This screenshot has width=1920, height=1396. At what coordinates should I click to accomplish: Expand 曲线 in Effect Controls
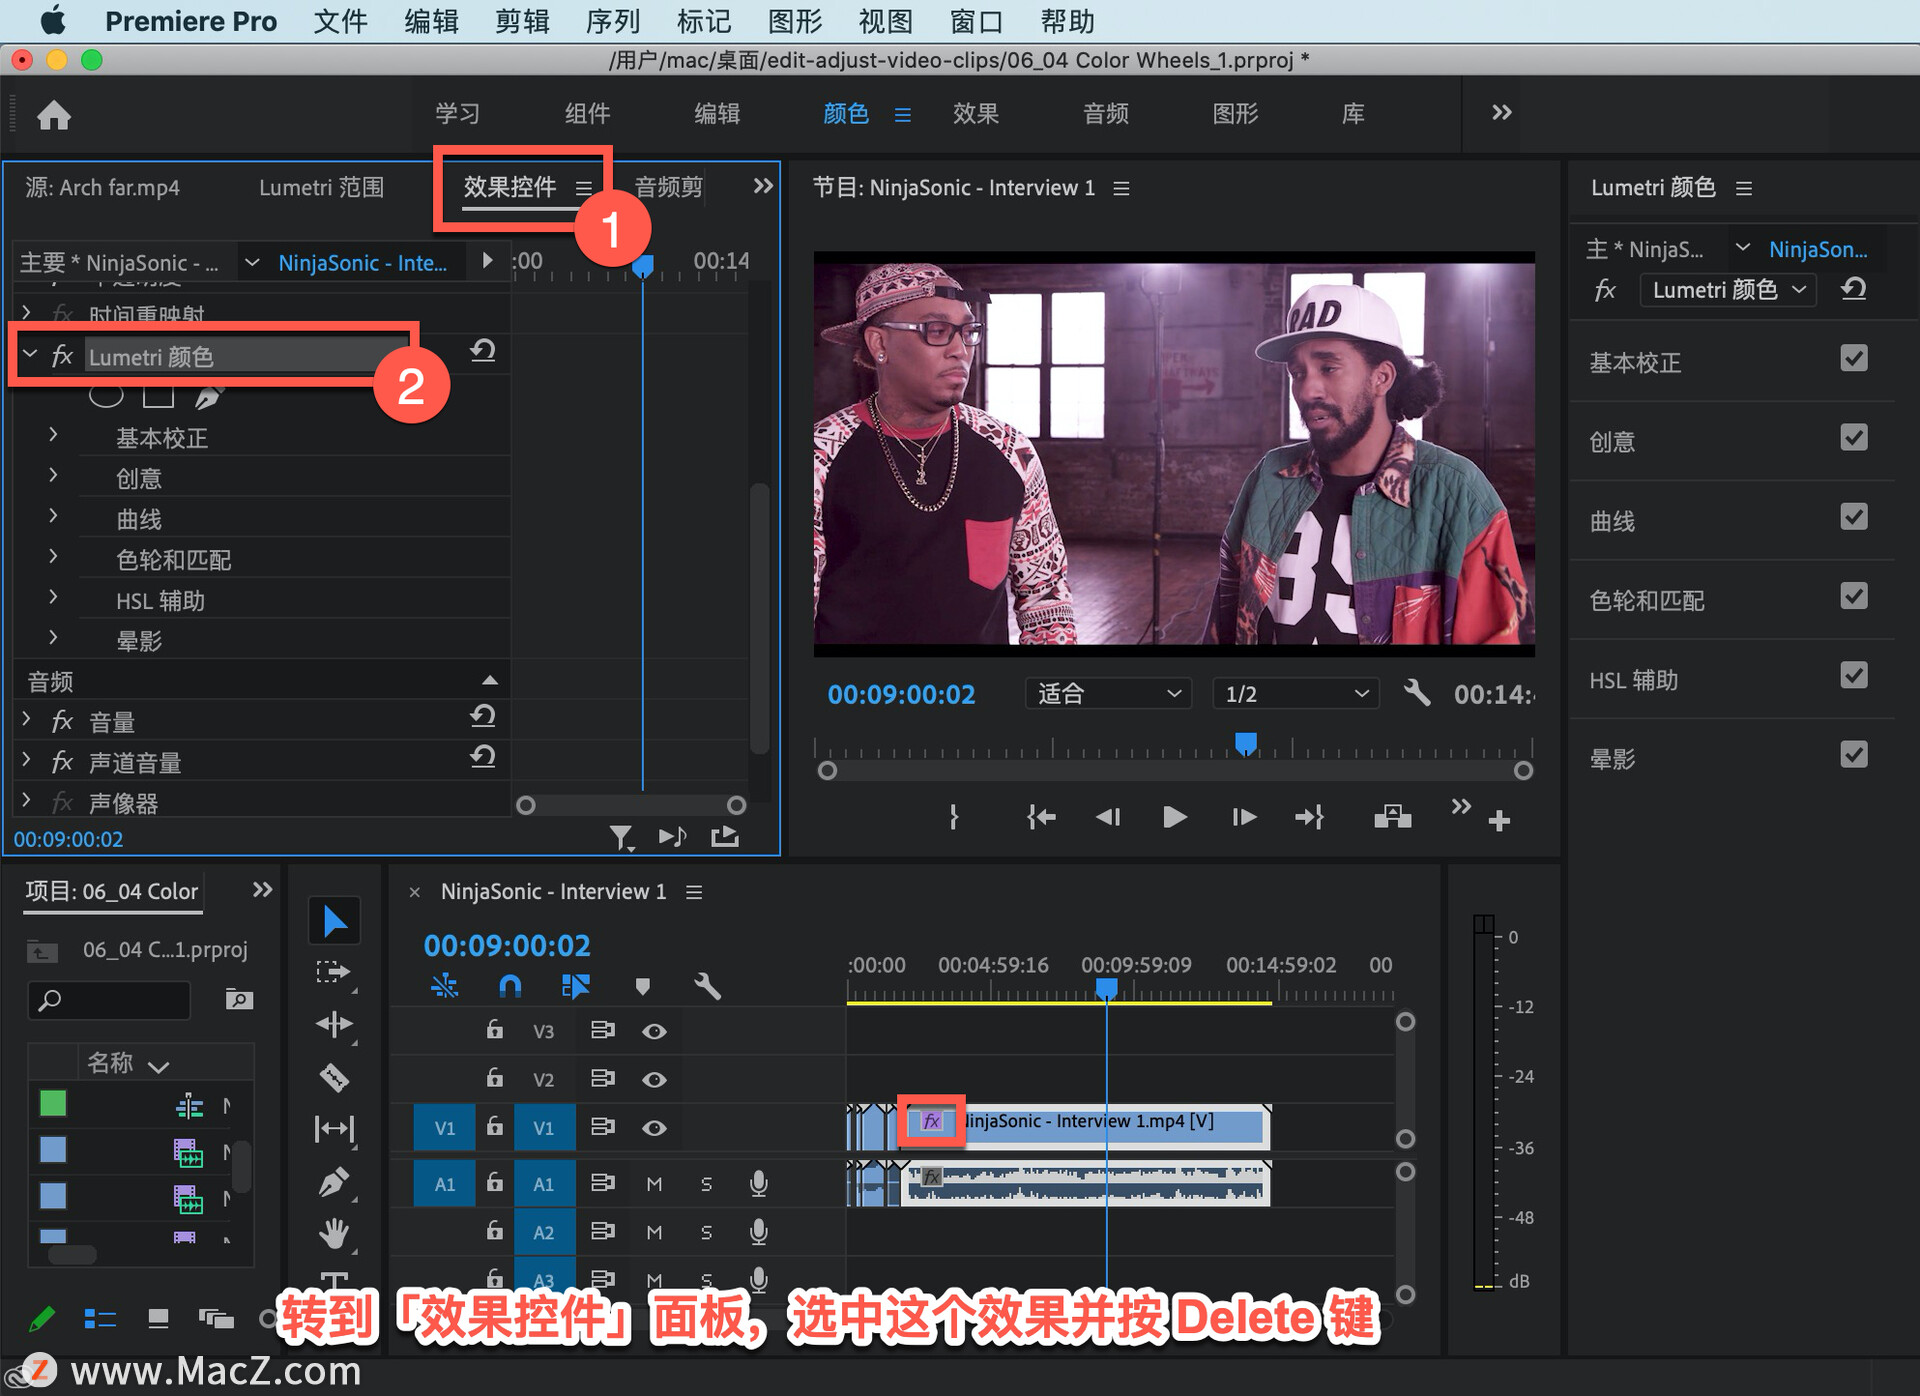pyautogui.click(x=53, y=516)
